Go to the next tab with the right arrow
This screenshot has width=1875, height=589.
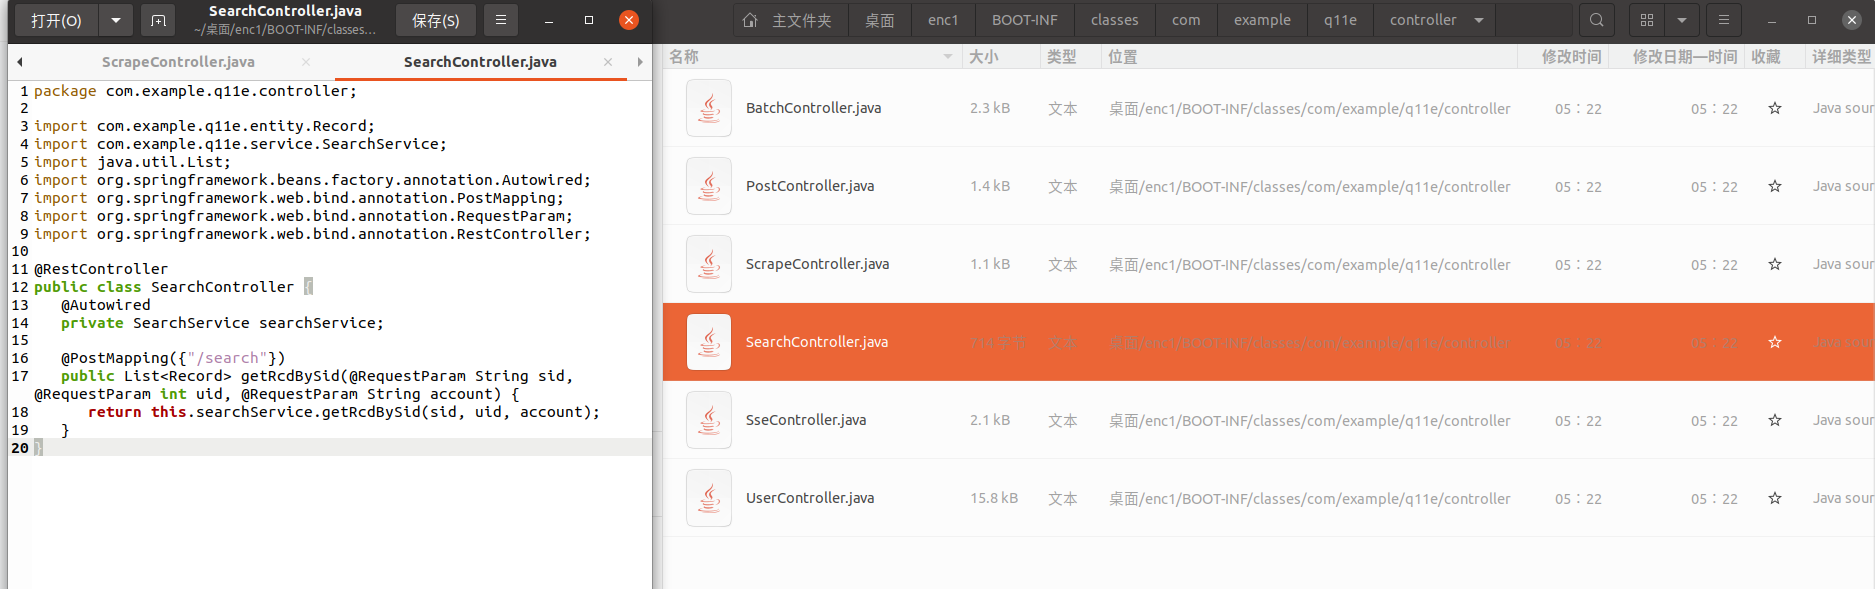(640, 62)
